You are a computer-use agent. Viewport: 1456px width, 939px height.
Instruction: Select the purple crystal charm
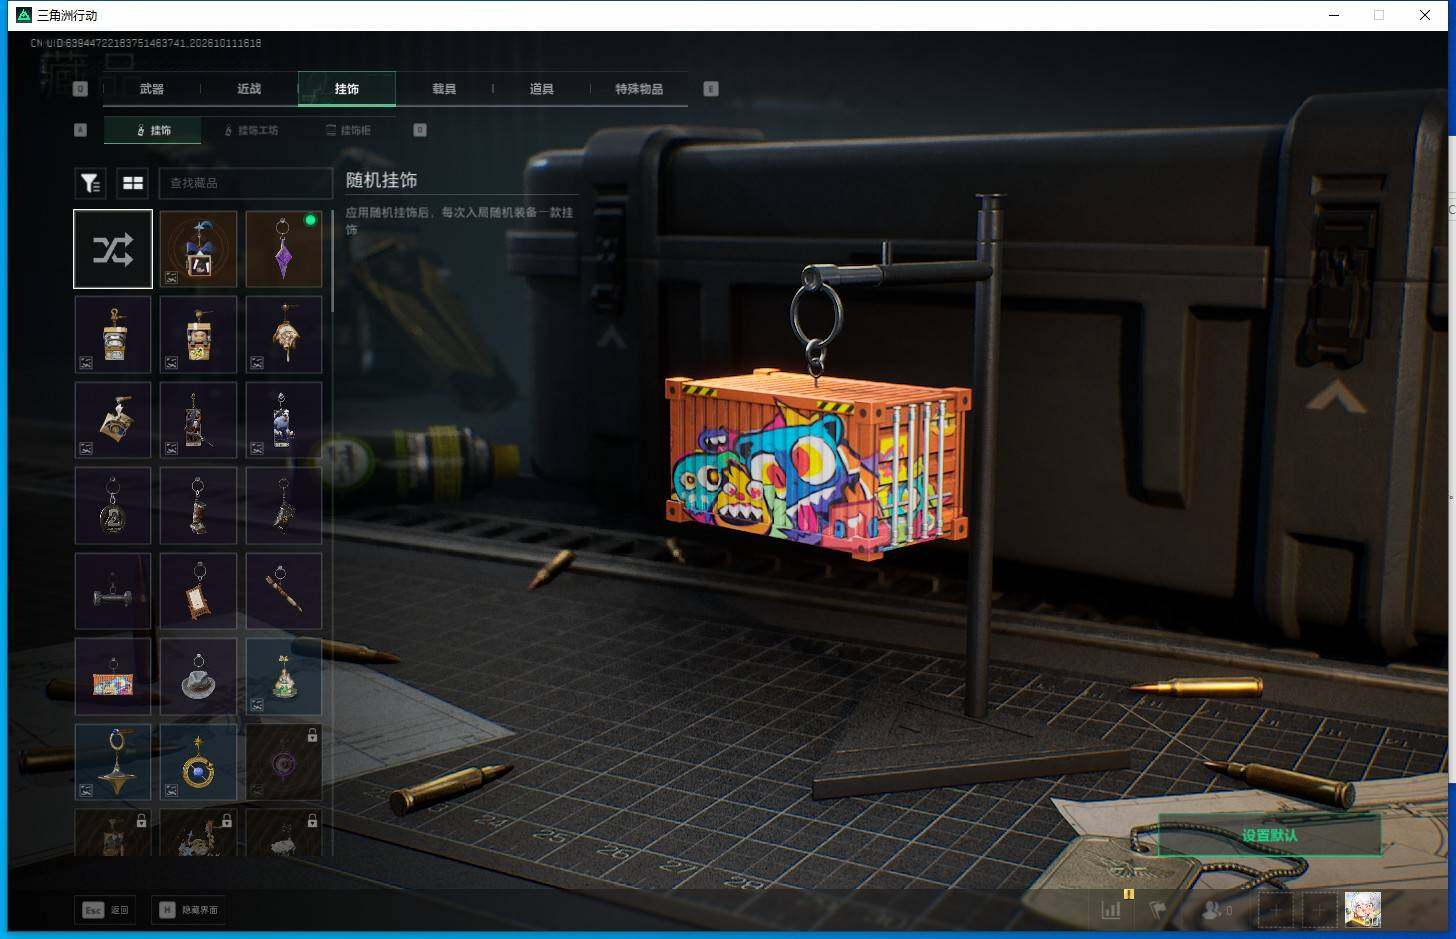point(284,249)
